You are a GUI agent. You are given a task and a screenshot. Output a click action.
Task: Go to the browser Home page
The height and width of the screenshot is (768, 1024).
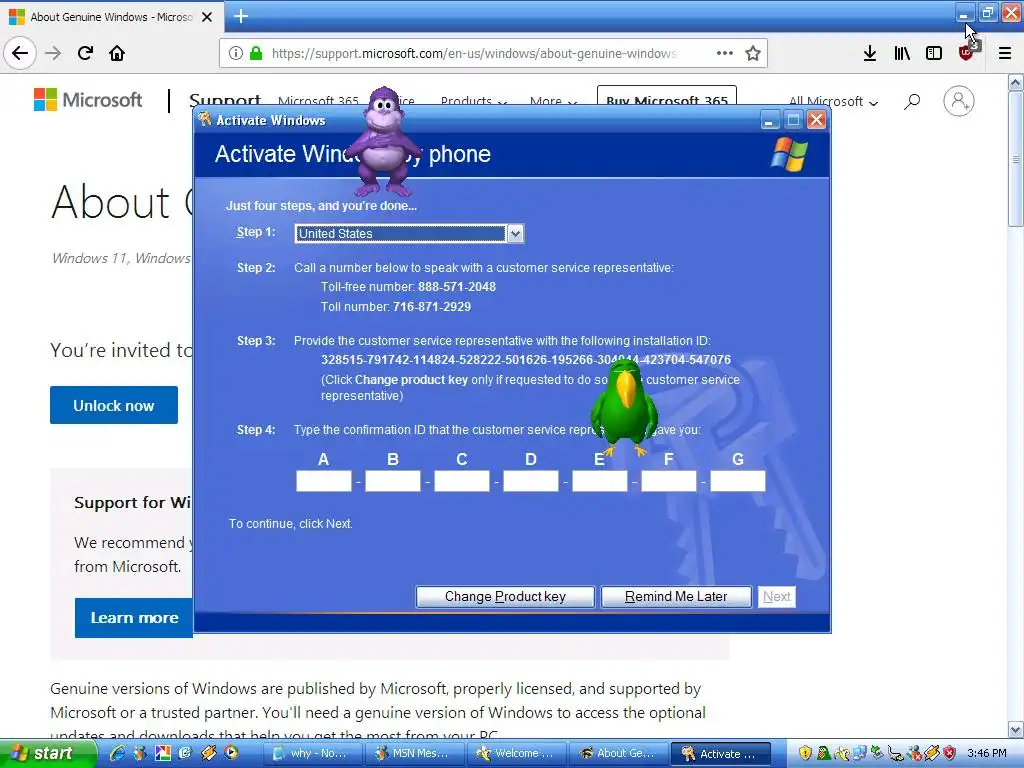117,53
